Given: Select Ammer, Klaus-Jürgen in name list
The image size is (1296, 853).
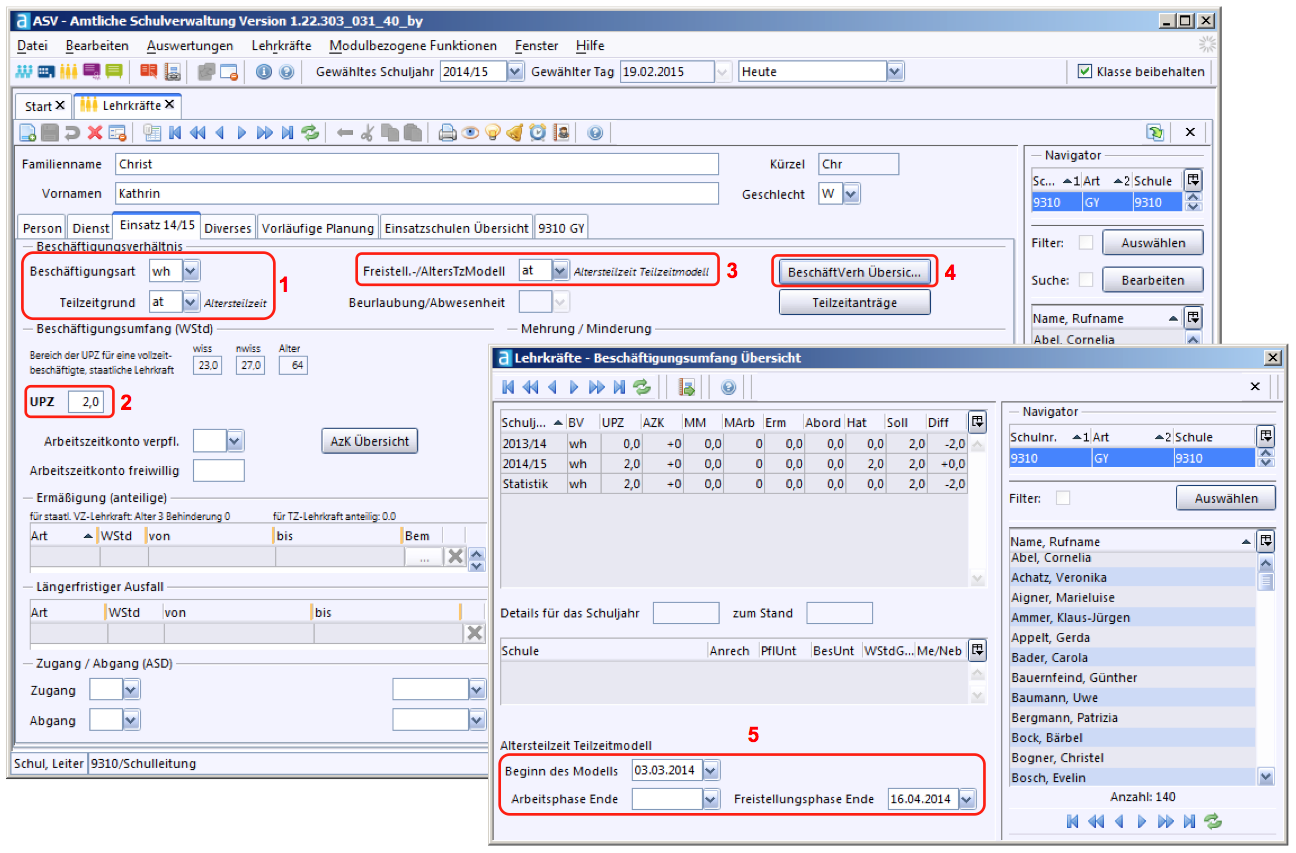Looking at the screenshot, I should point(1132,618).
